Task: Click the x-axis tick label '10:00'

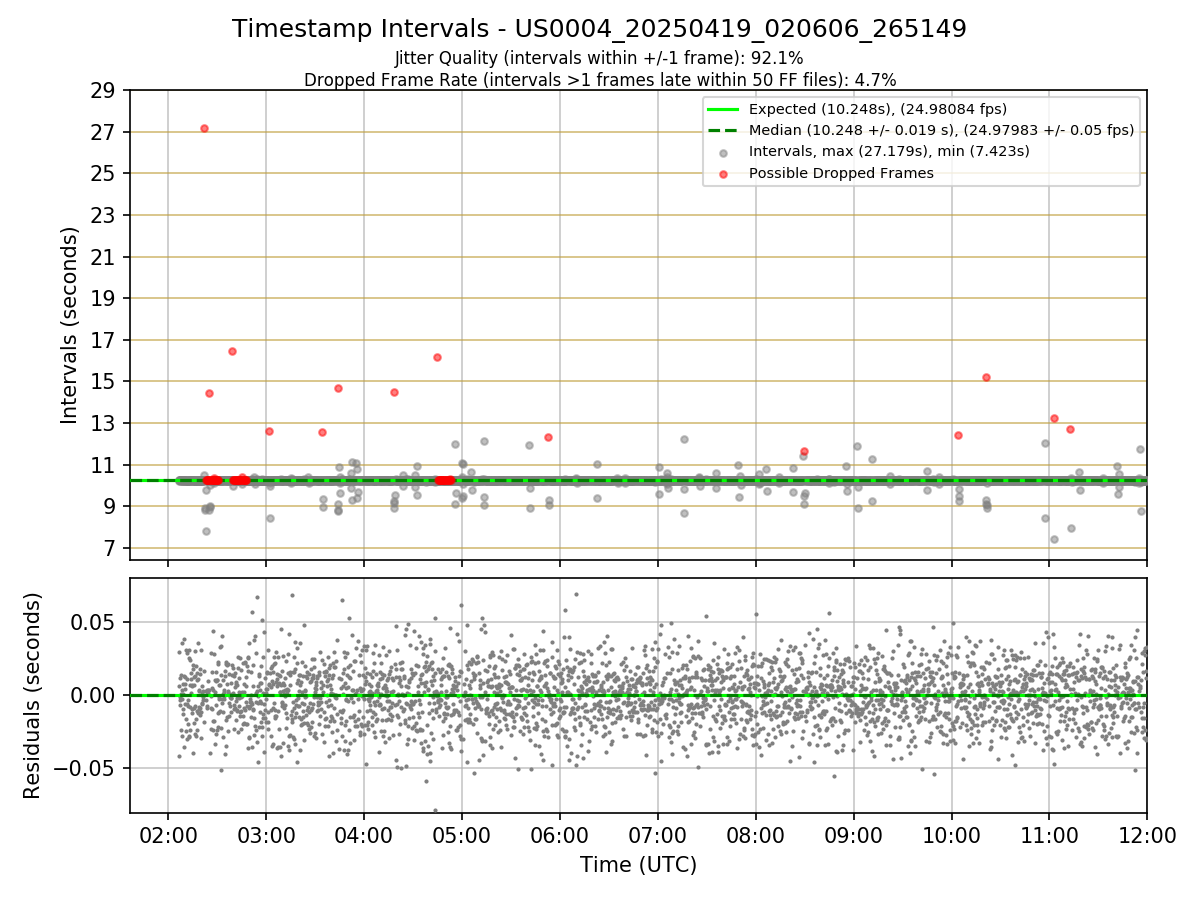Action: 951,835
